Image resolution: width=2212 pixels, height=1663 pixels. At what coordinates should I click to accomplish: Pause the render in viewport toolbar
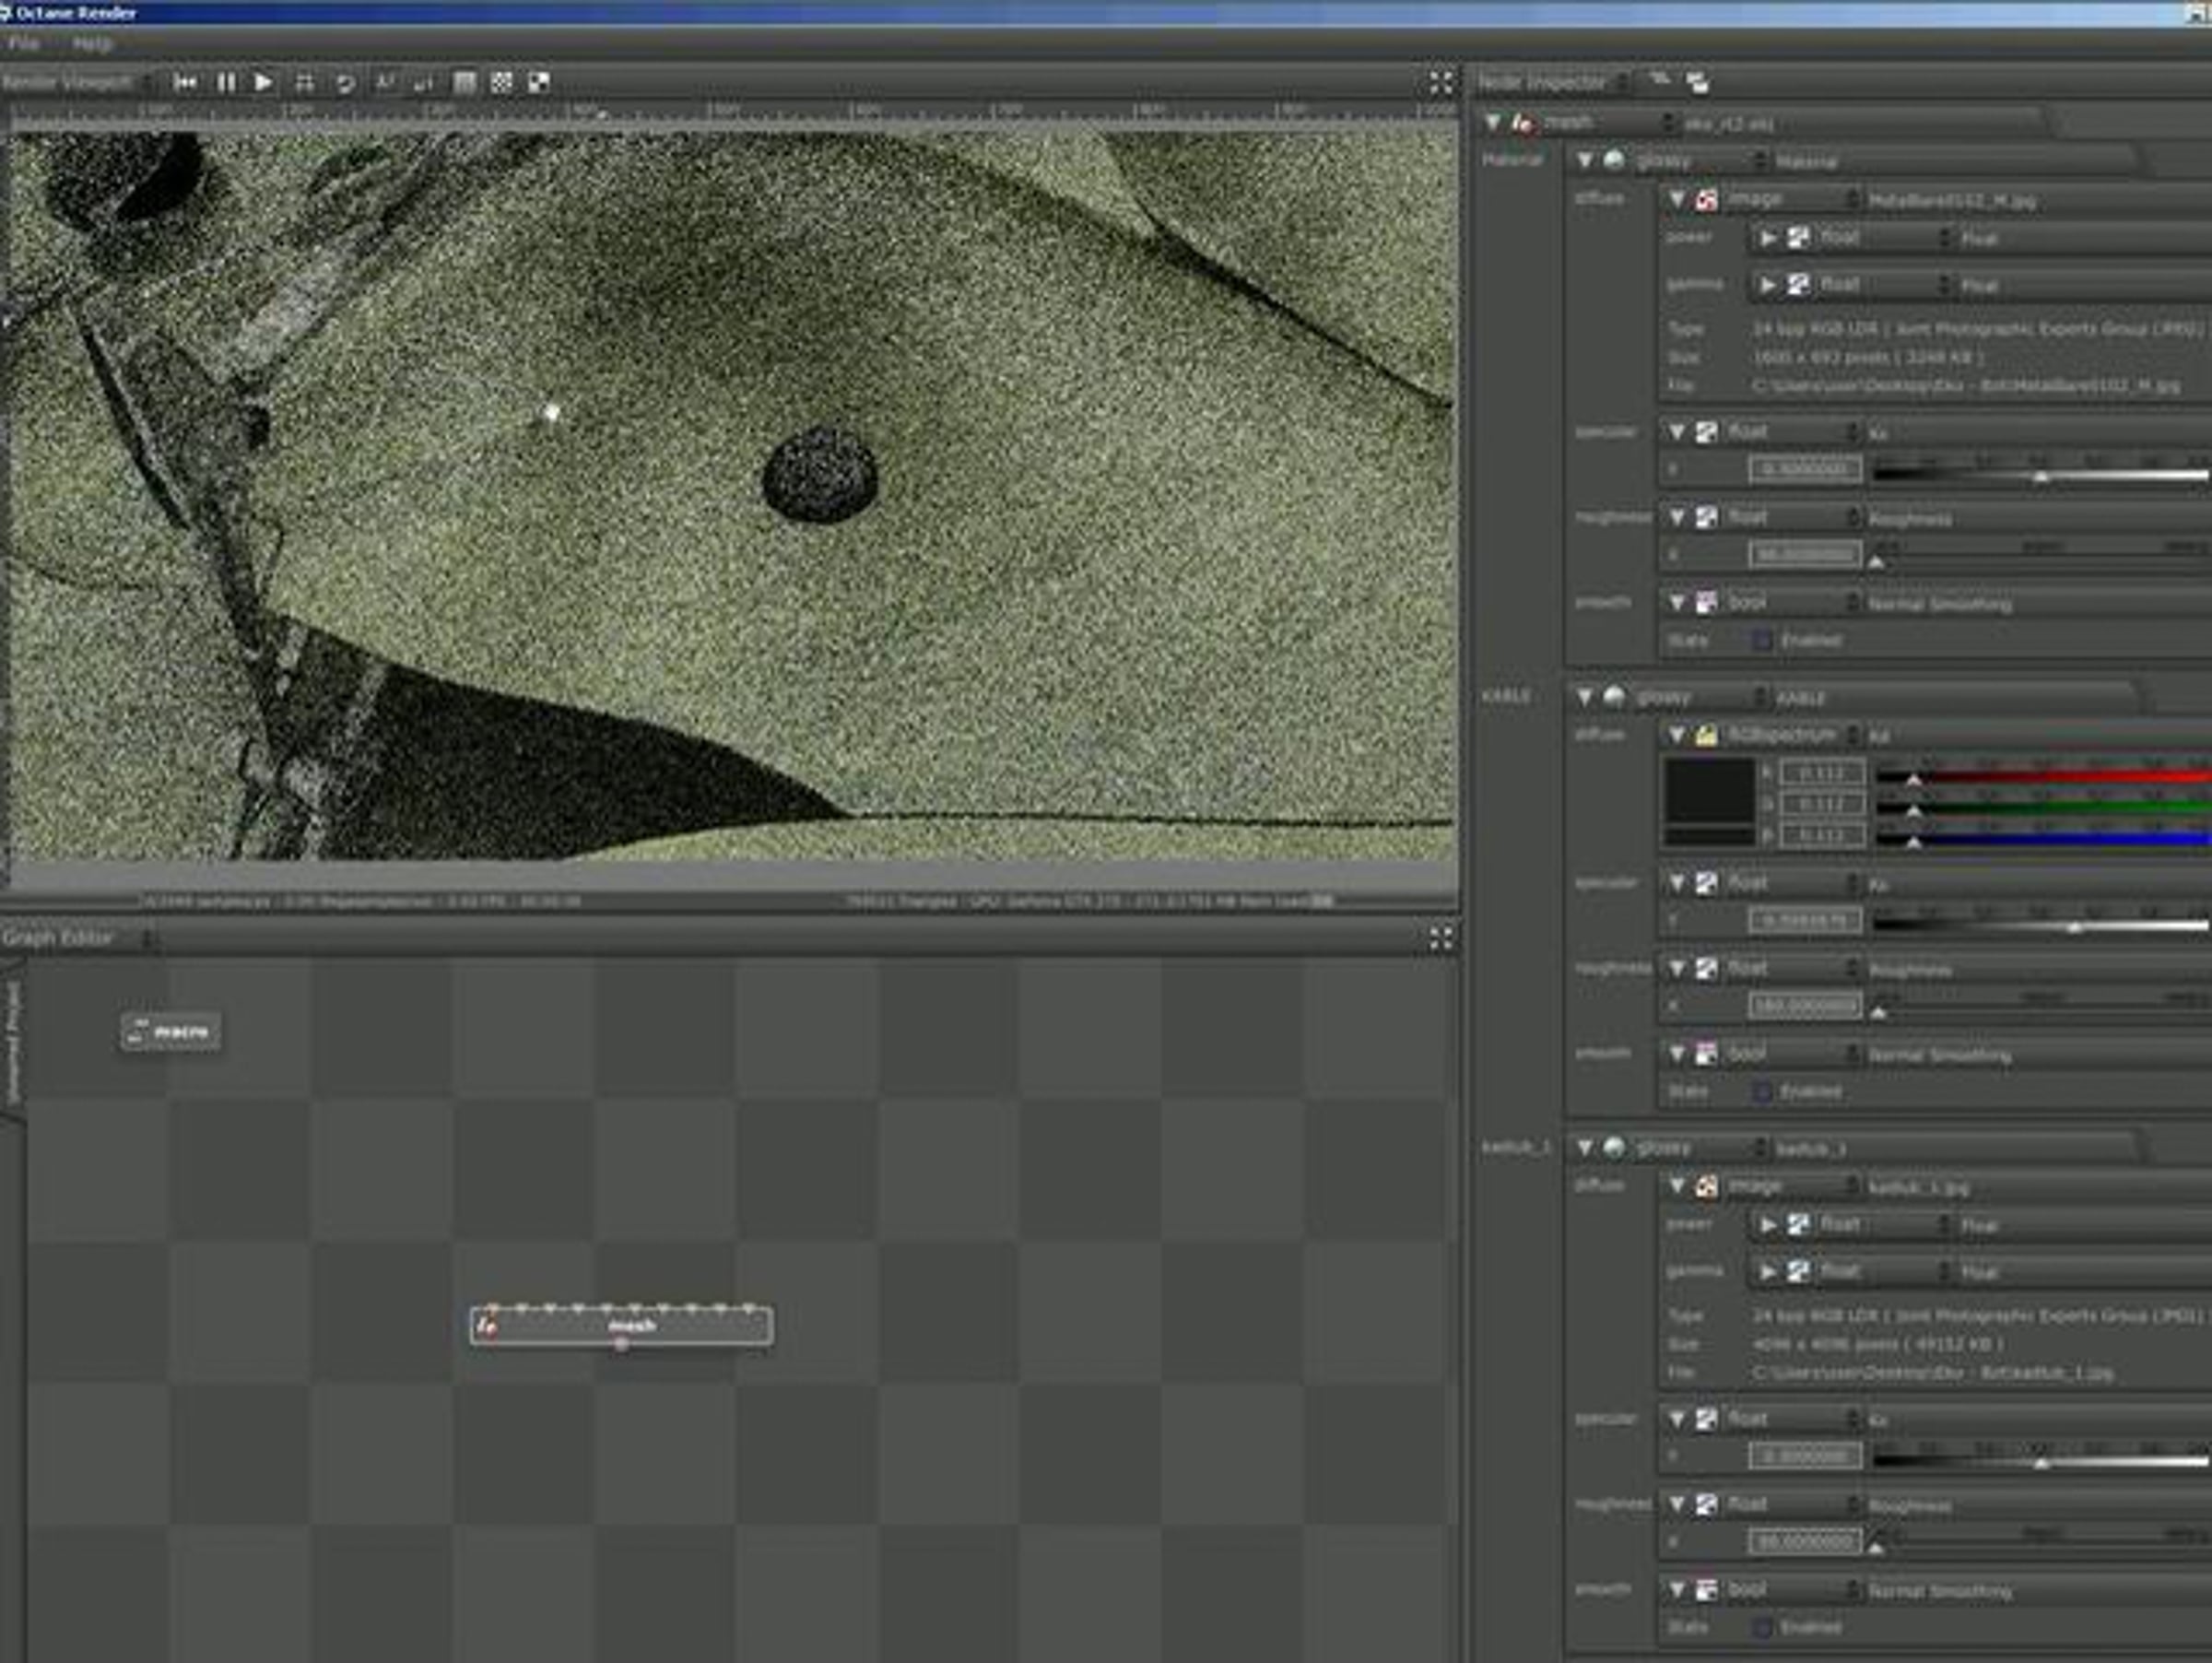[x=226, y=83]
